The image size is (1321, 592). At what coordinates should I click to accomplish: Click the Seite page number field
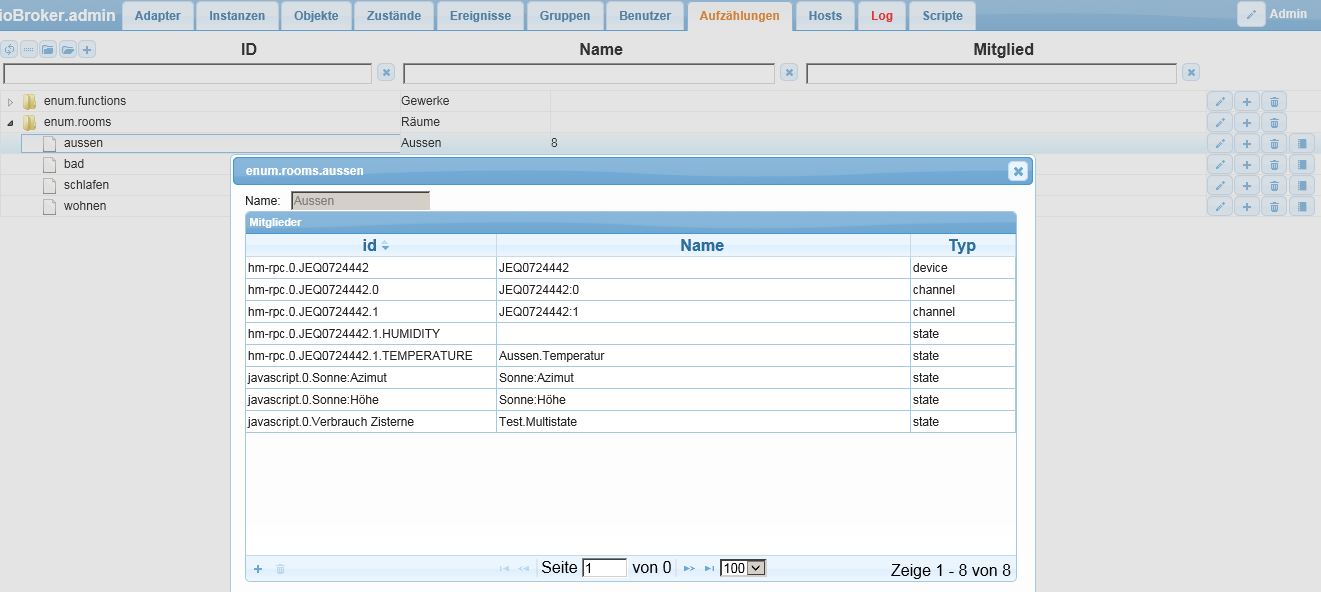[604, 568]
